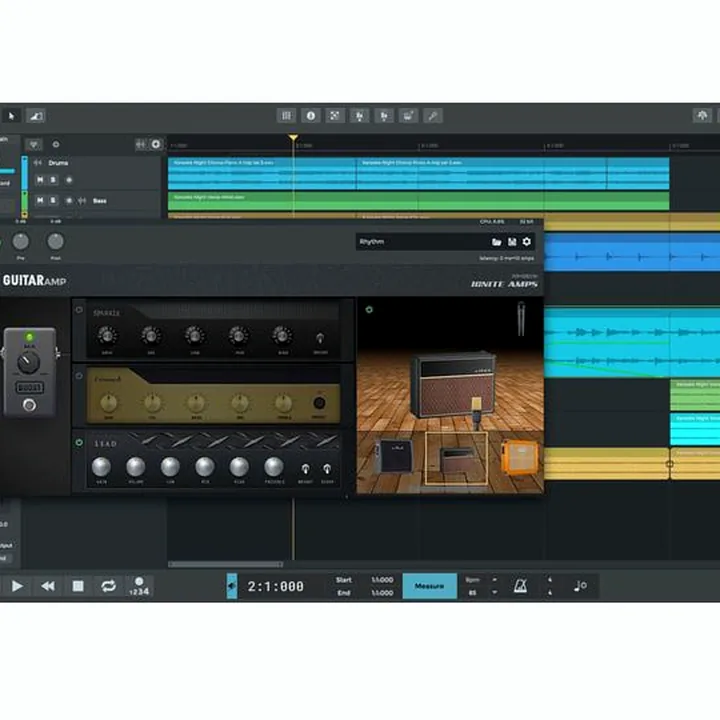Enable the Sparkle amp power button
Screen dimensions: 720x720
79,310
